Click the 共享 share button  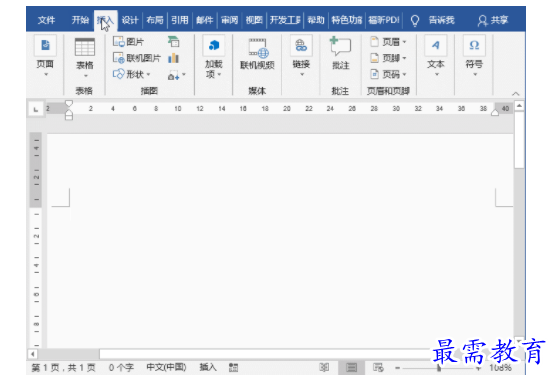(x=493, y=20)
